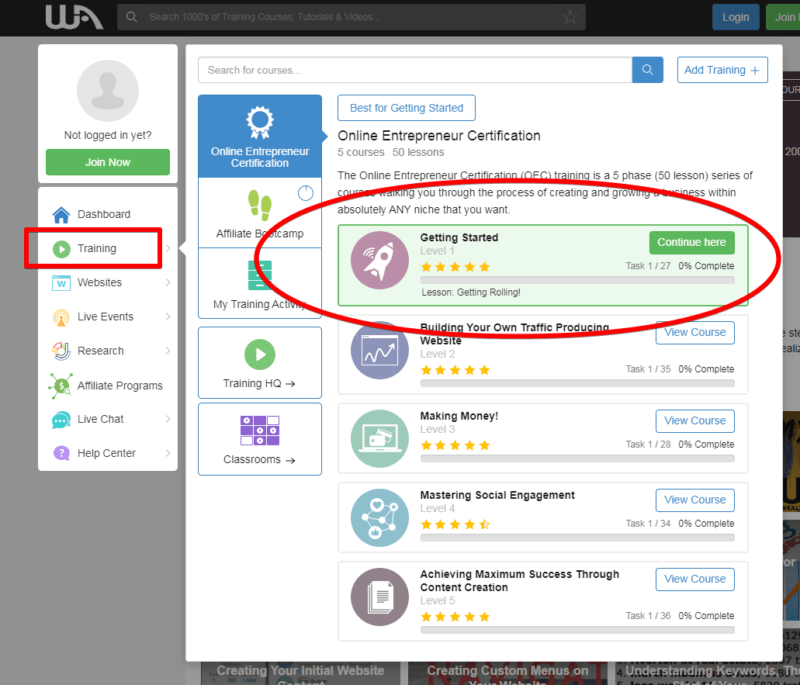This screenshot has height=685, width=800.
Task: Click the Best for Getting Started button
Action: pyautogui.click(x=407, y=108)
